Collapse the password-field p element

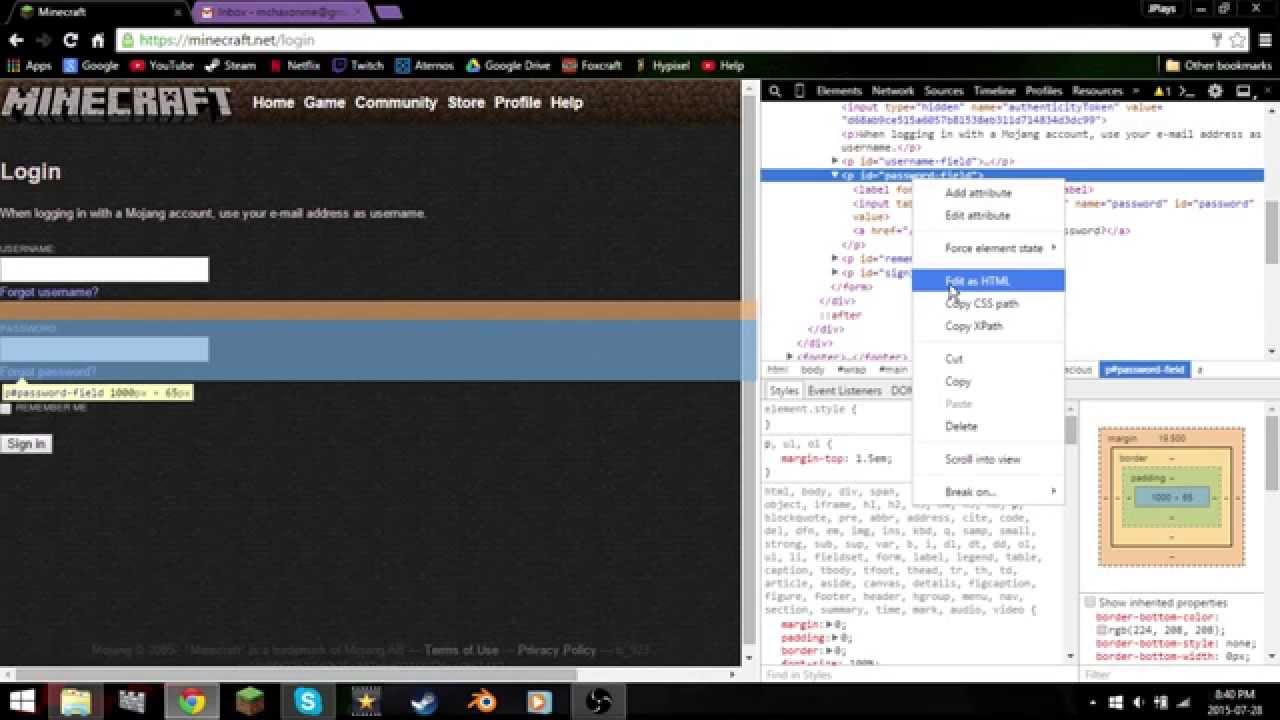835,175
